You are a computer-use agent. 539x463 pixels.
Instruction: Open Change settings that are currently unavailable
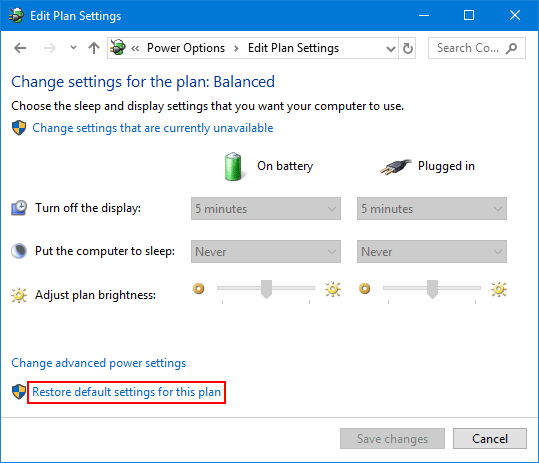point(153,128)
